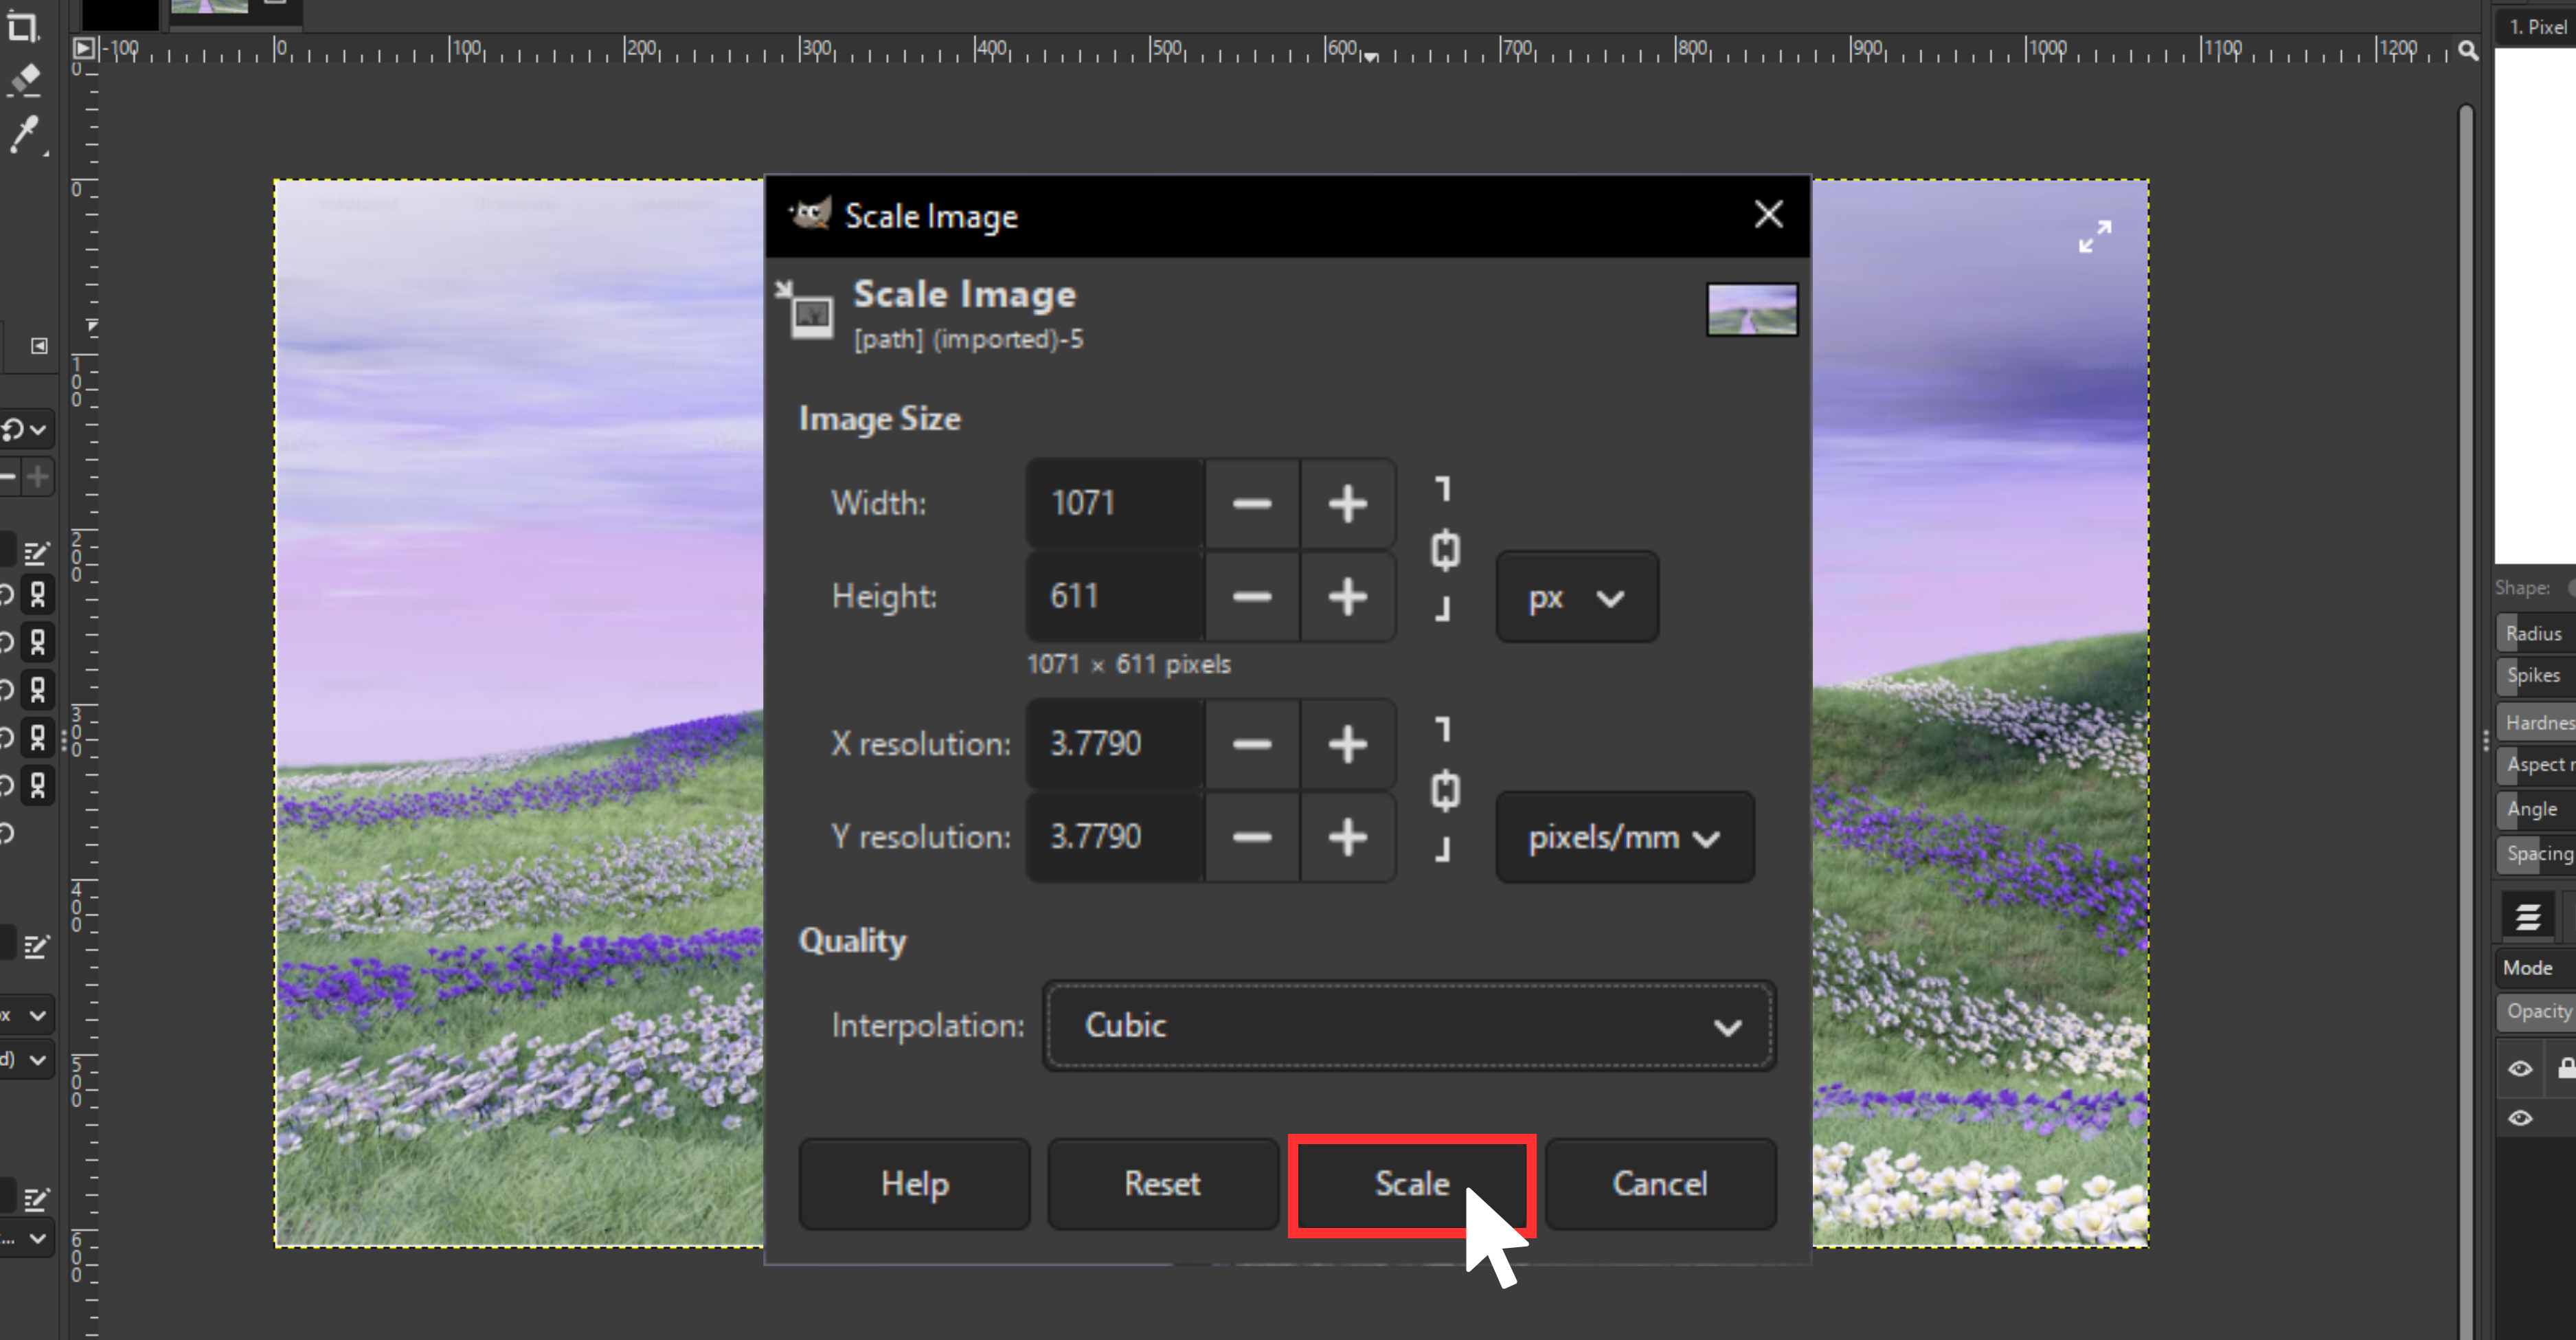Click the image thumbnail in dialog header

pos(1751,310)
